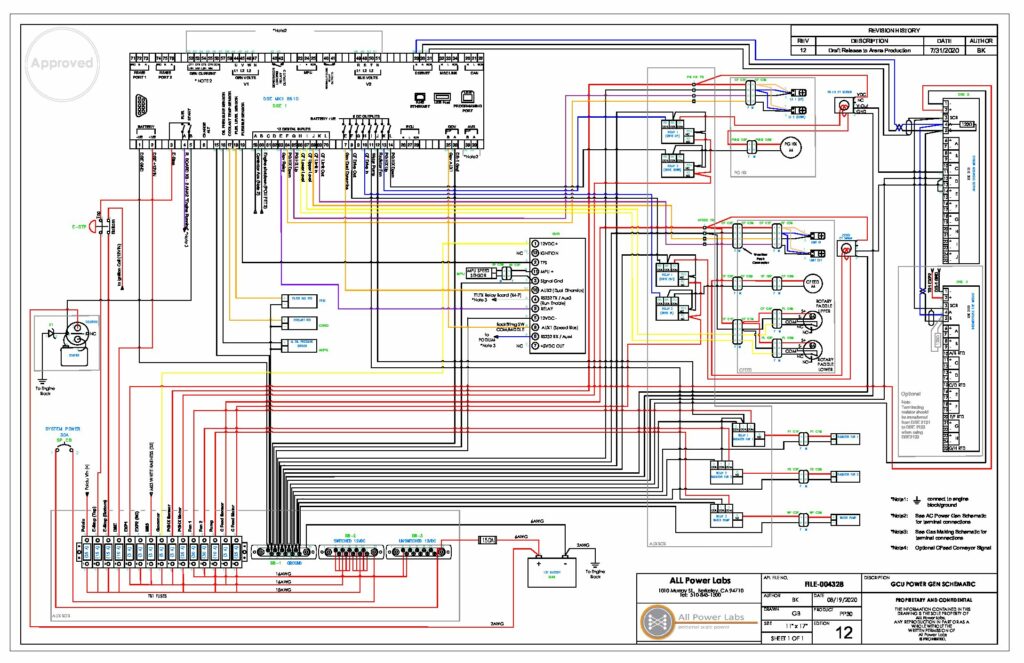Click the PP30 product field
The height and width of the screenshot is (663, 1024).
coord(845,614)
